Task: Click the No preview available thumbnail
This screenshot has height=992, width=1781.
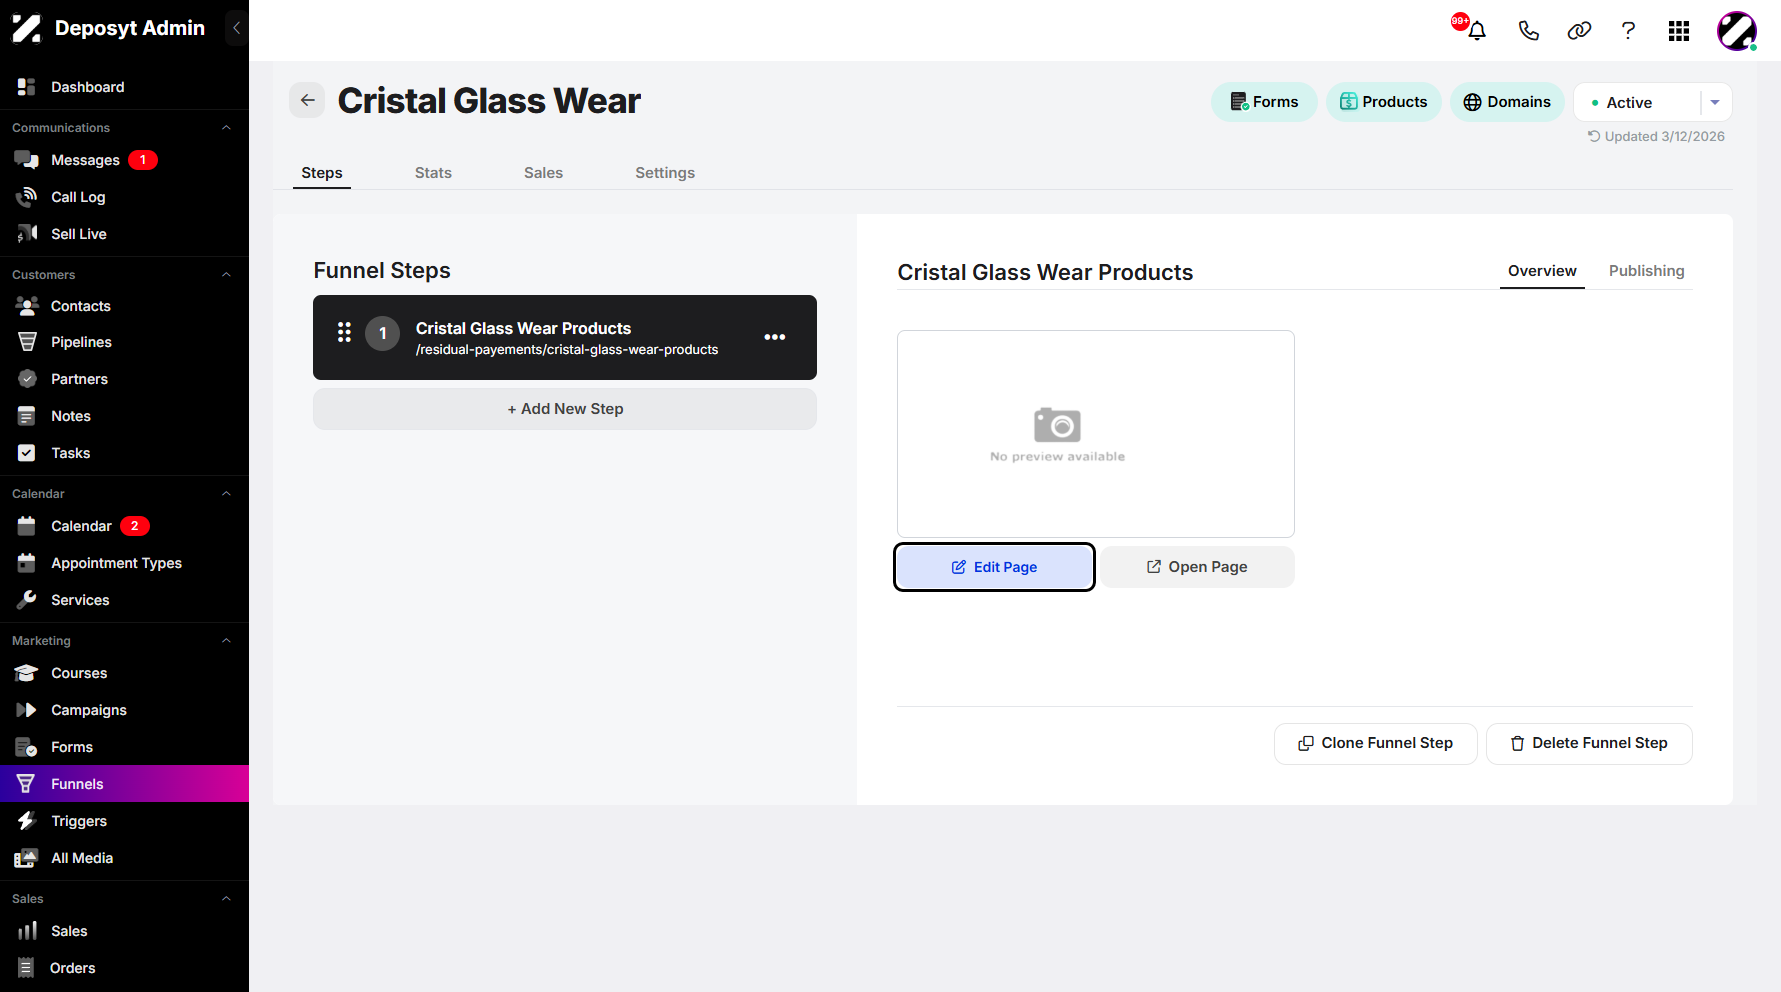Action: click(x=1096, y=434)
